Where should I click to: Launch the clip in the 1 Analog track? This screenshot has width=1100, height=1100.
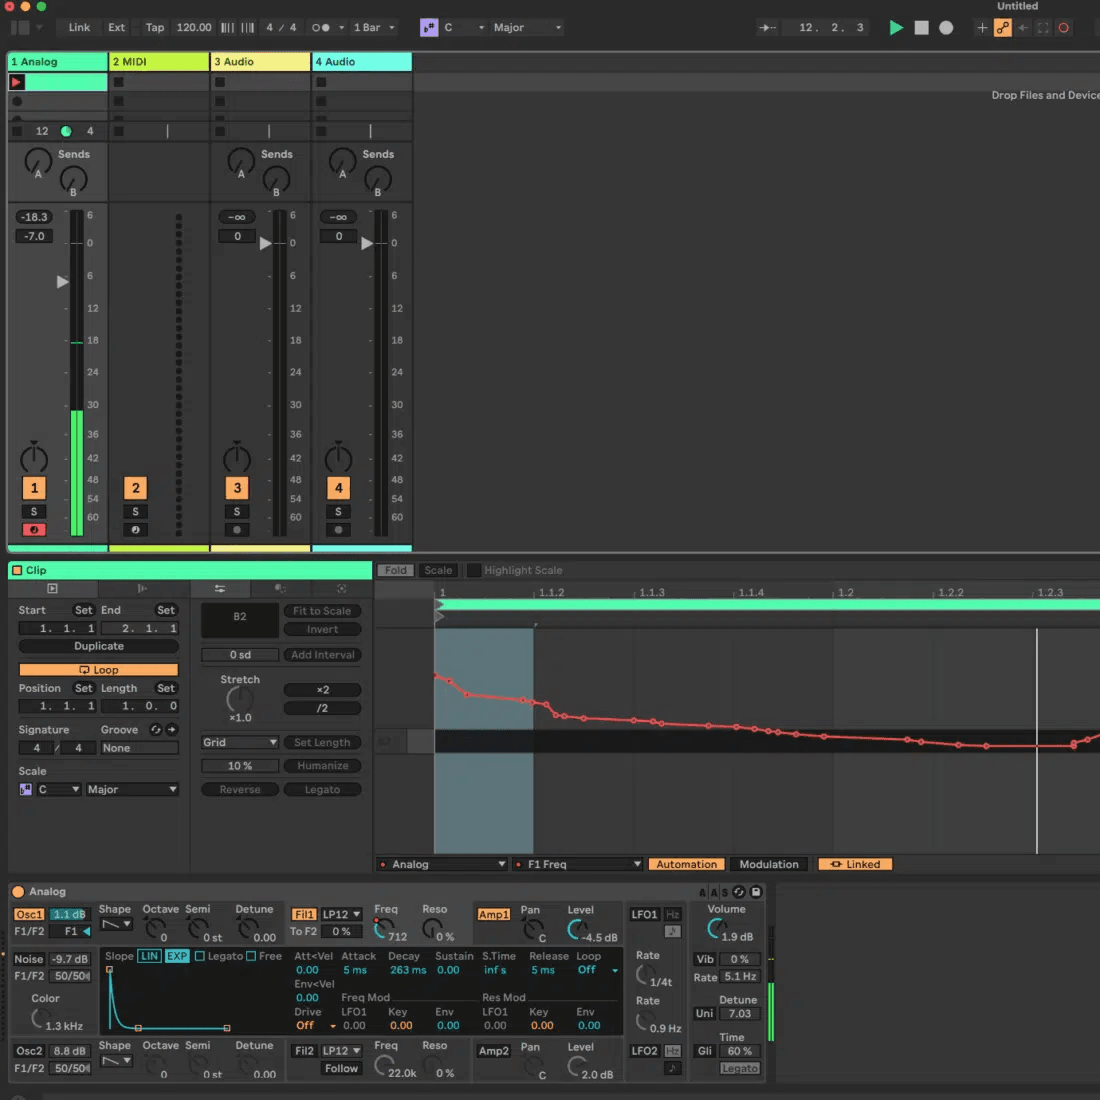click(x=16, y=82)
